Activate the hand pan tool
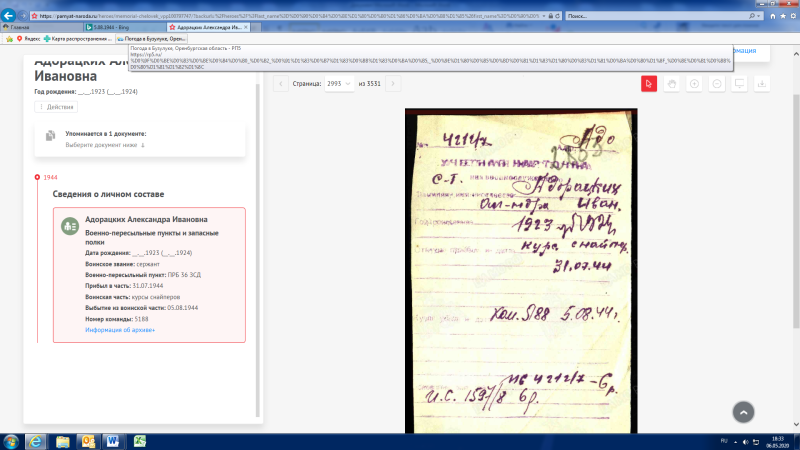Viewport: 800px width, 450px height. [671, 84]
